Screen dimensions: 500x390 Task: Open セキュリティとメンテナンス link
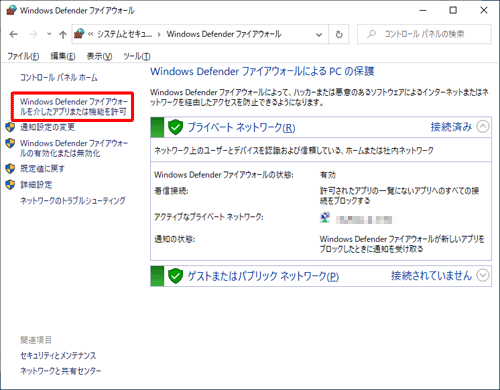[58, 356]
